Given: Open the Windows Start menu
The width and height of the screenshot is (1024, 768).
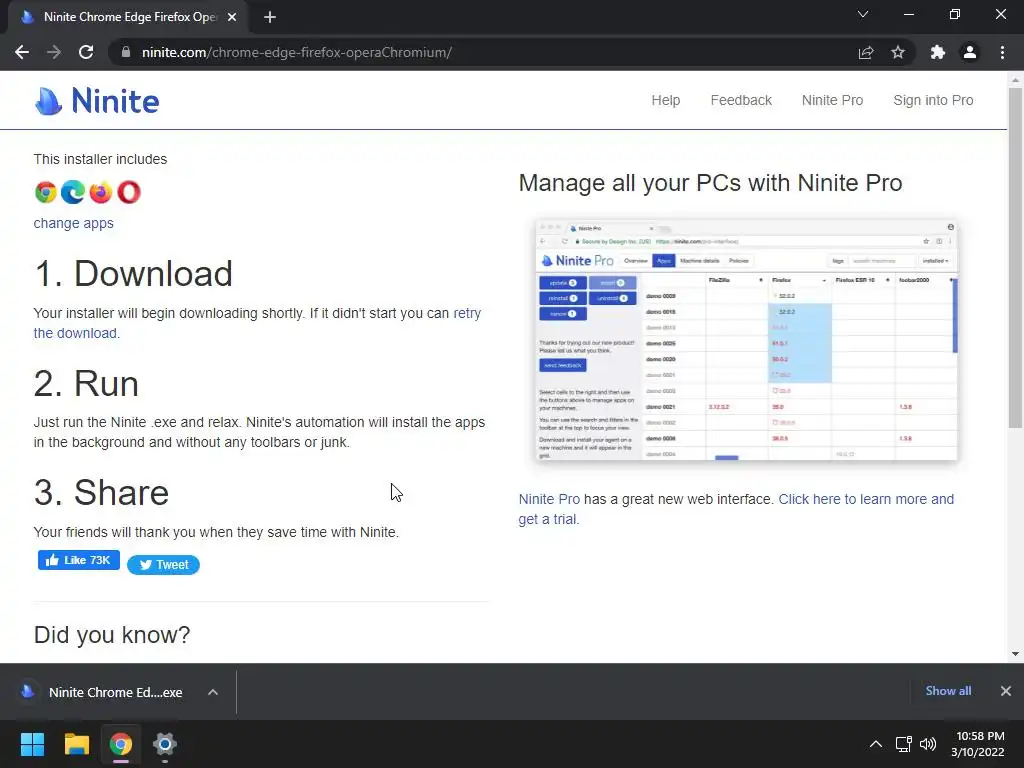Looking at the screenshot, I should click(32, 744).
